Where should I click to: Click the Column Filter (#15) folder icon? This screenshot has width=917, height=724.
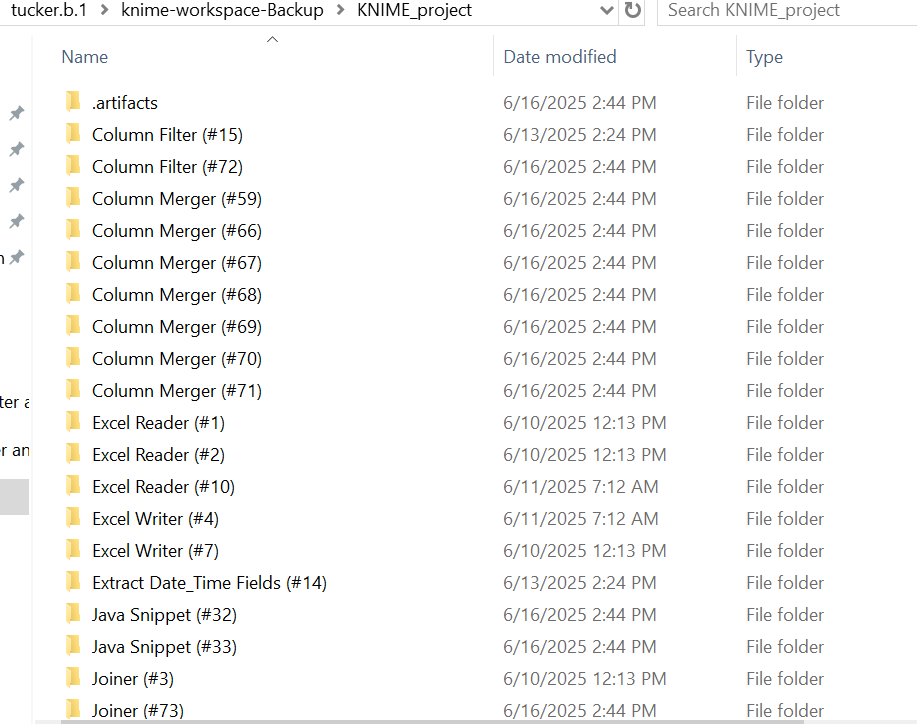coord(73,134)
